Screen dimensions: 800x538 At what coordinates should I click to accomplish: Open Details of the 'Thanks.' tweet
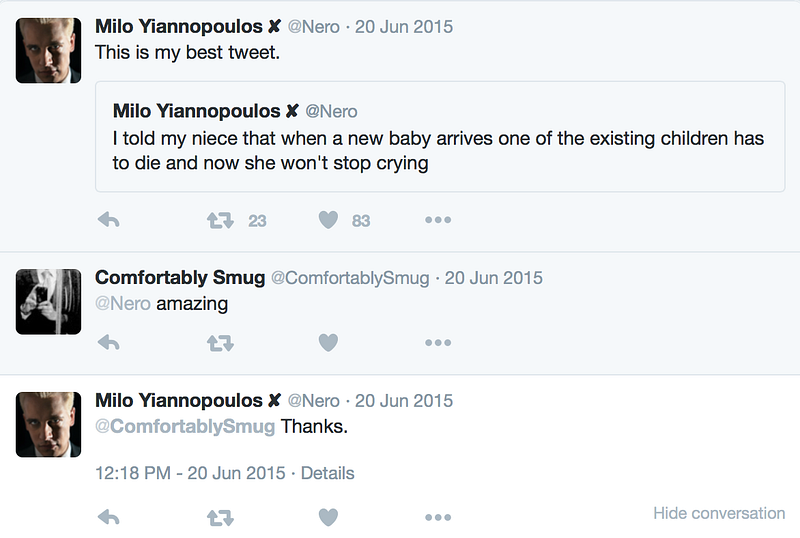pyautogui.click(x=327, y=473)
